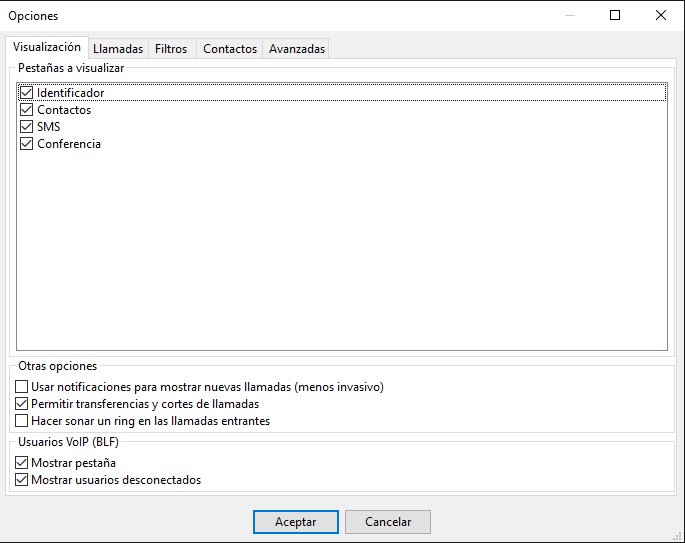Open the Filtros tab
This screenshot has width=685, height=543.
tap(171, 49)
